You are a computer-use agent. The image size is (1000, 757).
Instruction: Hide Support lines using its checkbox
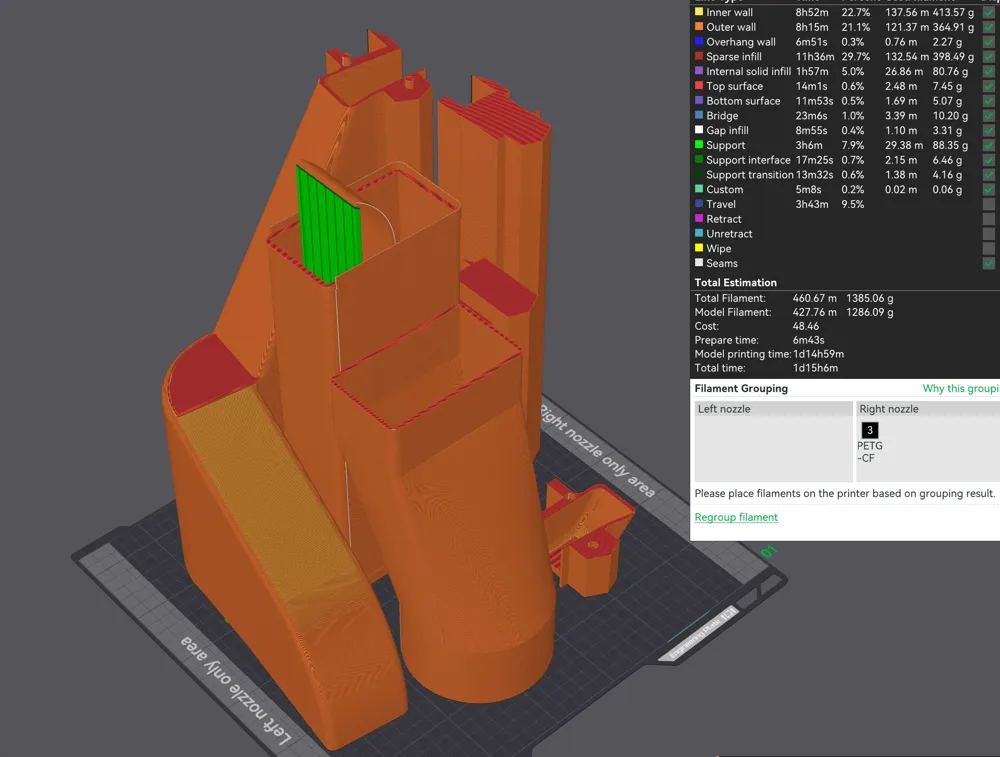(x=989, y=145)
